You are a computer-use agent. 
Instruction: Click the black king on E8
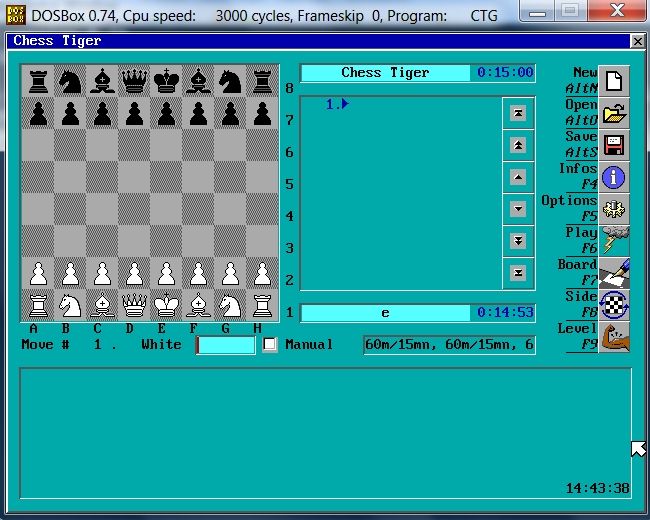(x=166, y=81)
